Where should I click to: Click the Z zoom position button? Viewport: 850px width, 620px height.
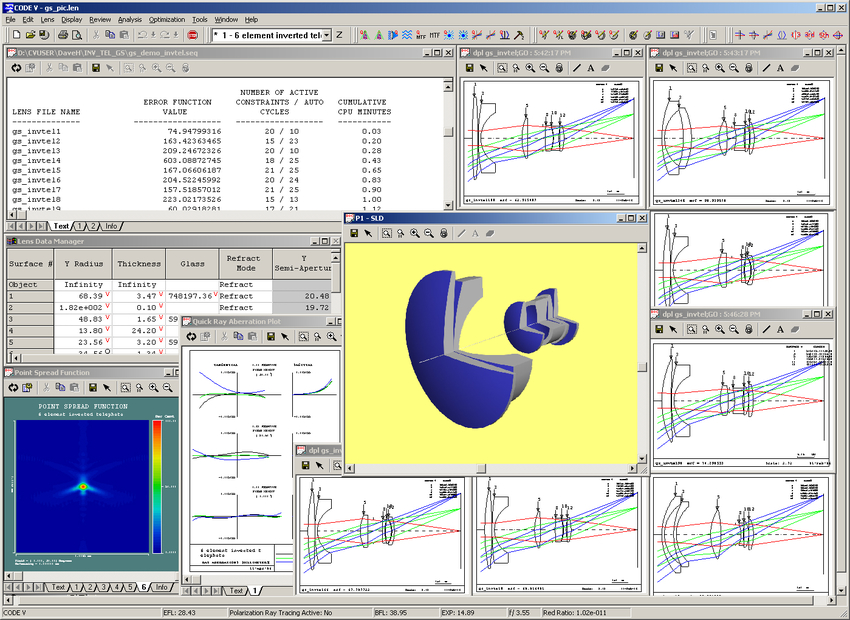(339, 35)
